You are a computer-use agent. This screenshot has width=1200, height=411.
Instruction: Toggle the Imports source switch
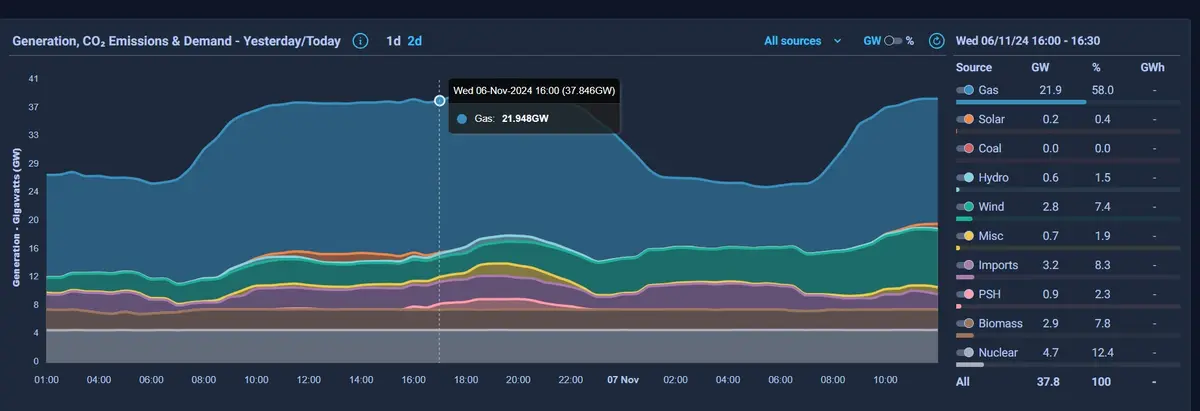[966, 265]
